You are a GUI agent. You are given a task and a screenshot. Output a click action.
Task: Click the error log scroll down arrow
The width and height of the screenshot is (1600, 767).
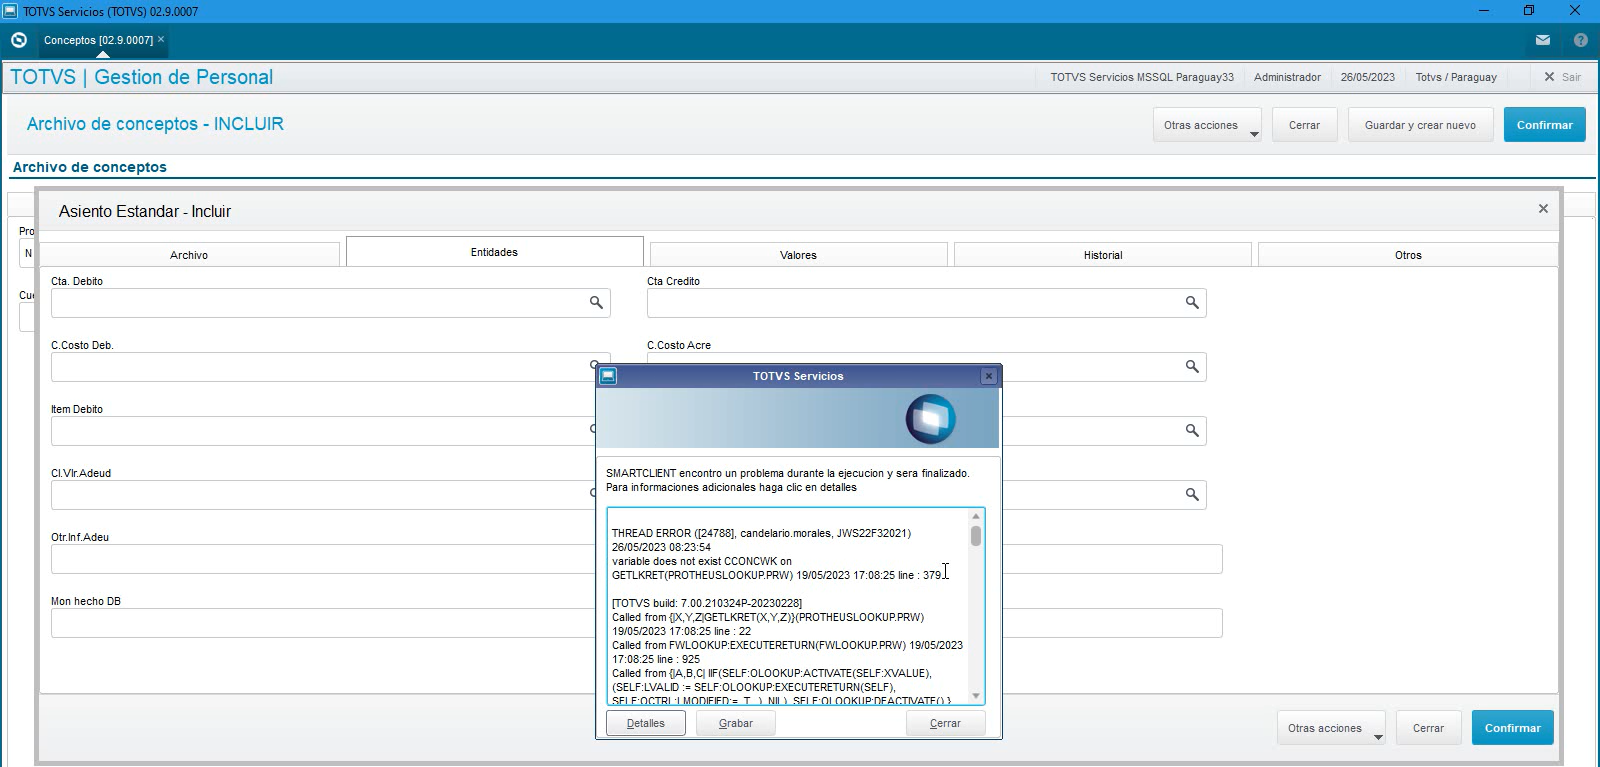[976, 697]
